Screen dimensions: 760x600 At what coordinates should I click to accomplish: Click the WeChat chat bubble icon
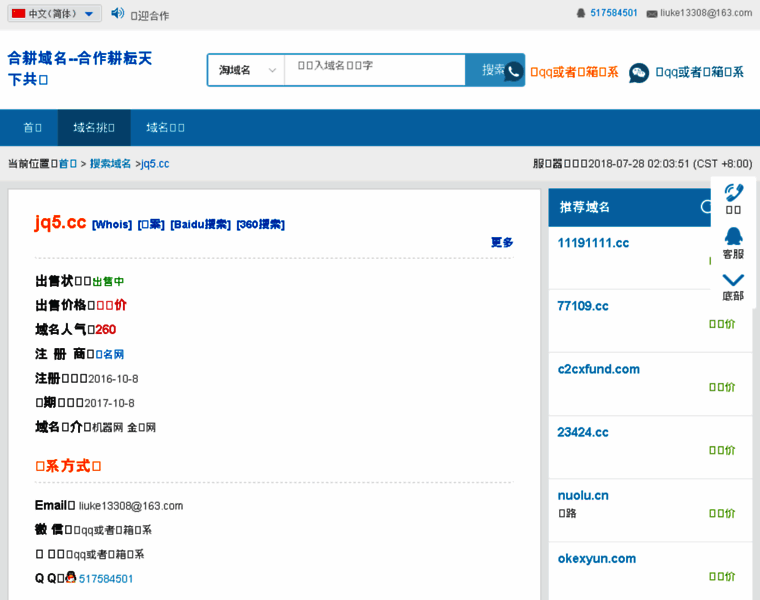coord(639,73)
